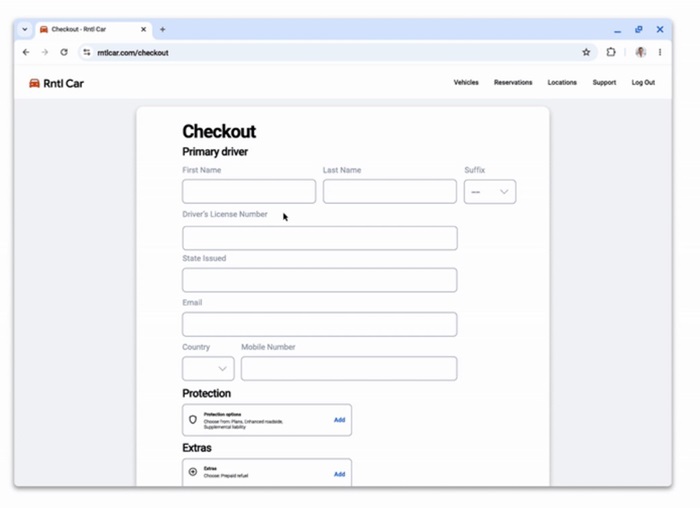The width and height of the screenshot is (700, 508).
Task: Open the browser extensions puzzle icon
Action: (x=611, y=52)
